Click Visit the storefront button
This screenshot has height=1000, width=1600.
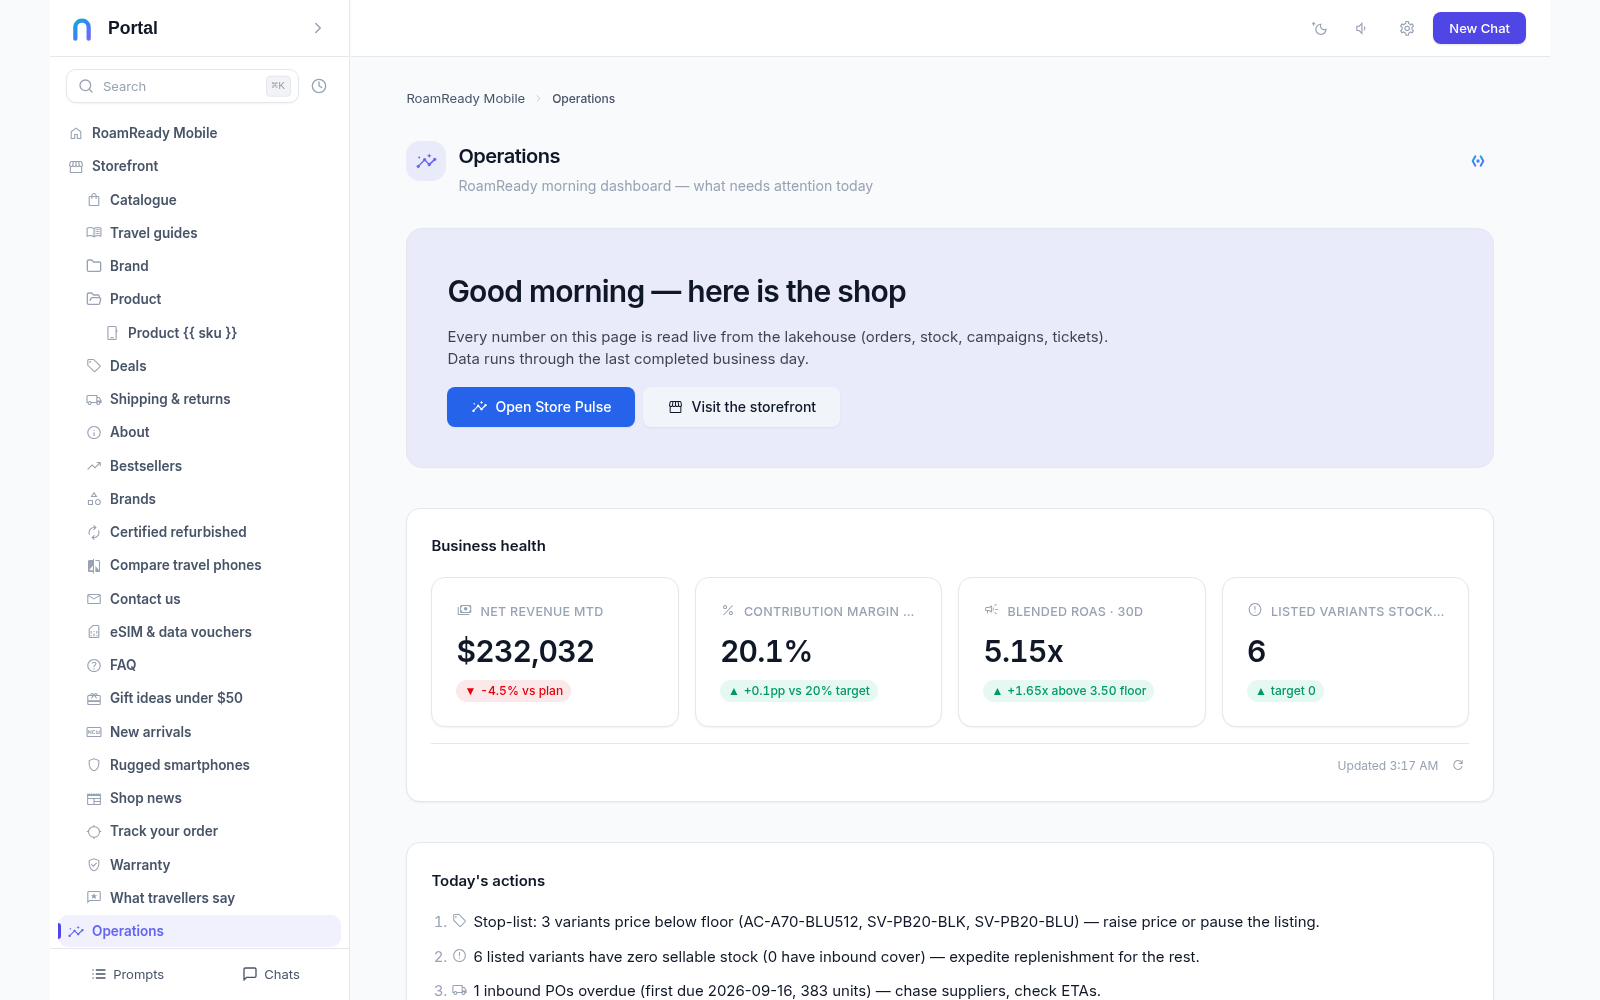pos(741,407)
